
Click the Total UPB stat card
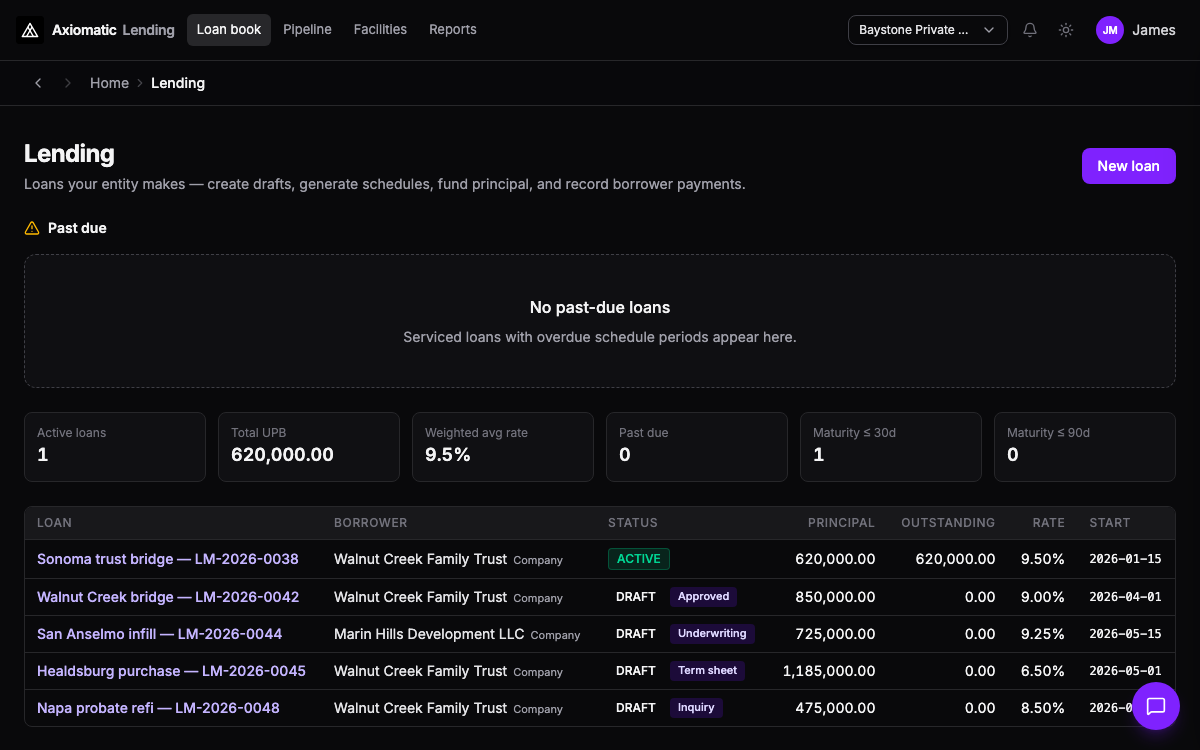tap(309, 447)
